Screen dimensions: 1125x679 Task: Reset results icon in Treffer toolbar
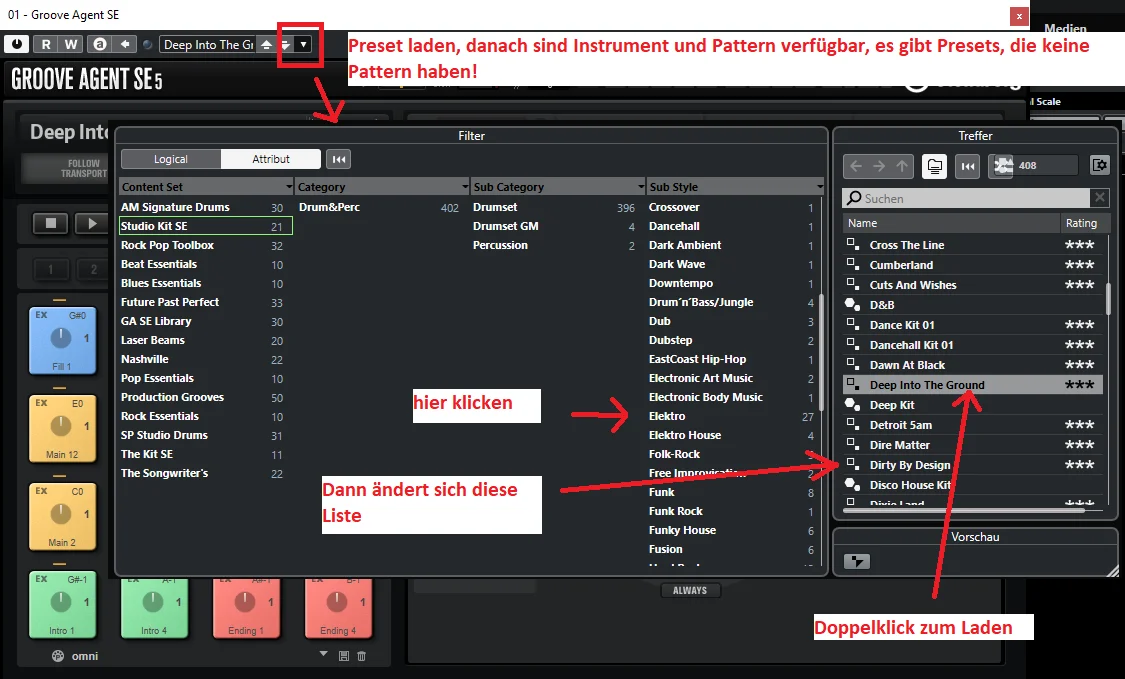968,167
